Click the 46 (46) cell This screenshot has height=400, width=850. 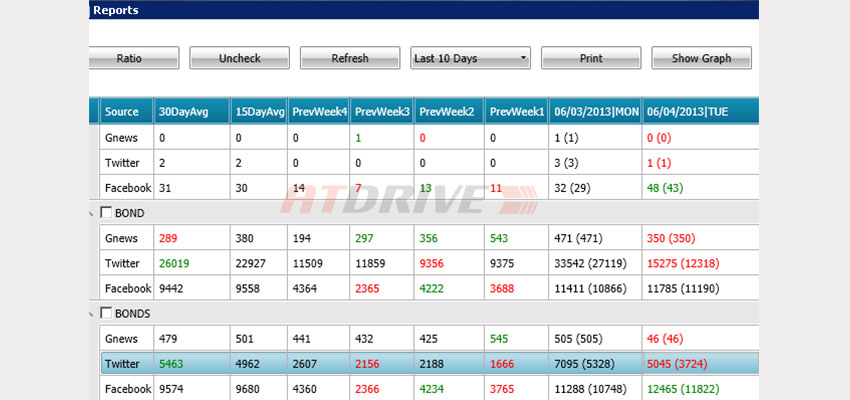click(x=700, y=339)
